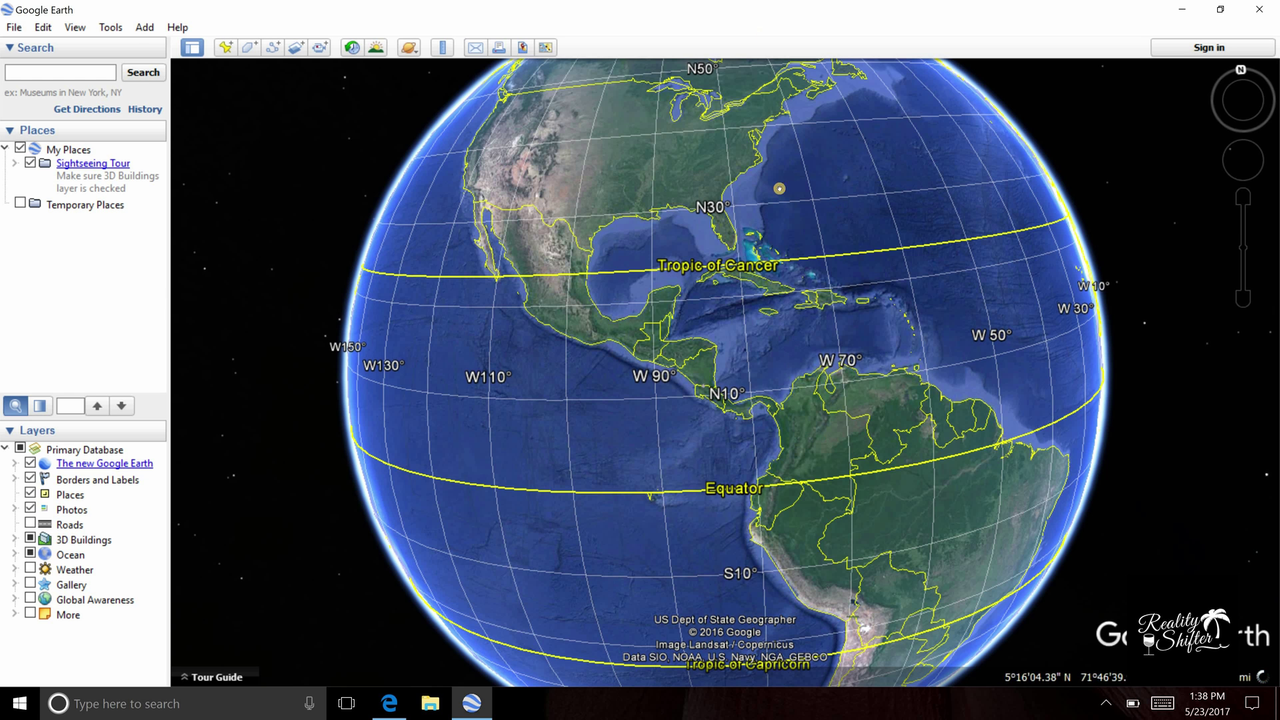Enable the Roads layer checkbox
1280x720 pixels.
30,524
